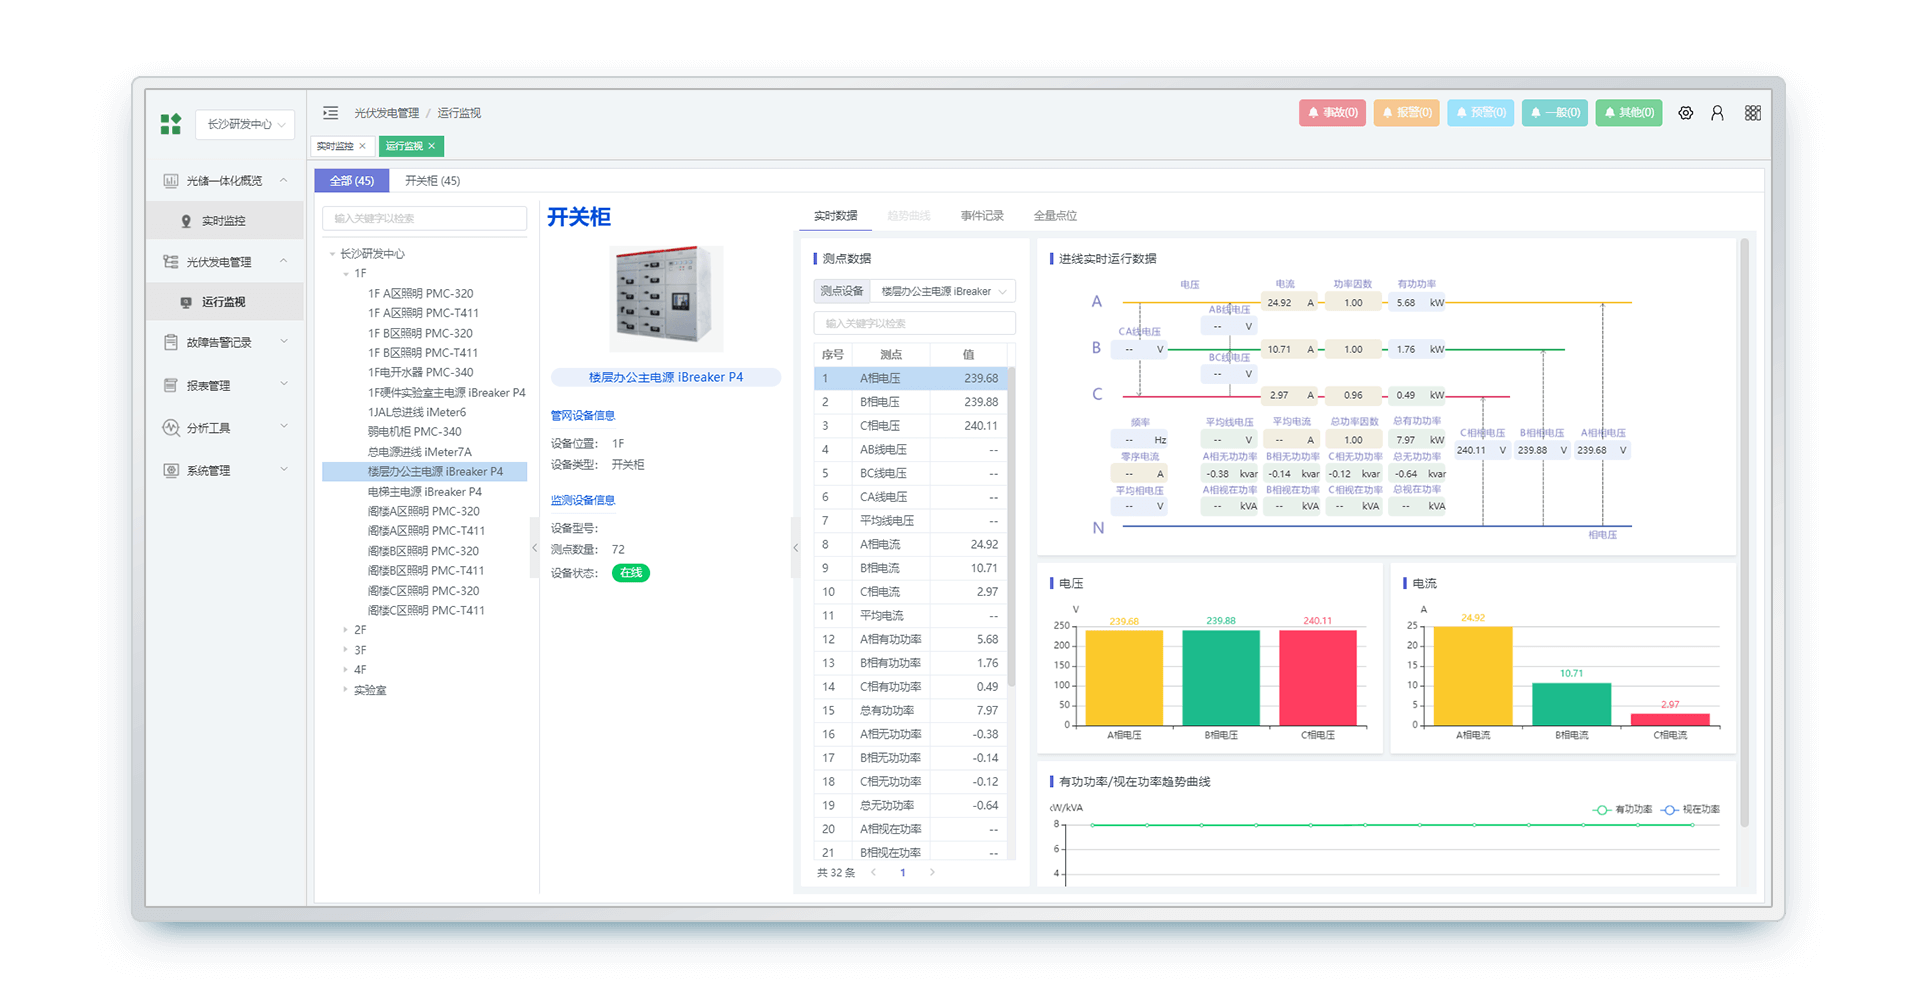This screenshot has height=1003, width=1918.
Task: Select 电梯主电源 iBreaker P4 tree item
Action: [424, 492]
